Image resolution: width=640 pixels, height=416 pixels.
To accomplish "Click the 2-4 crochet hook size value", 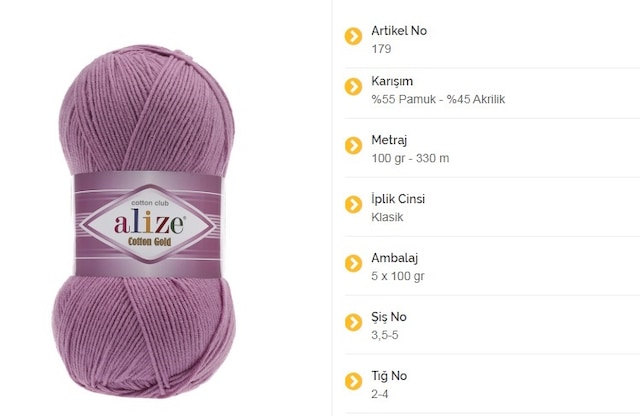I will (x=380, y=394).
